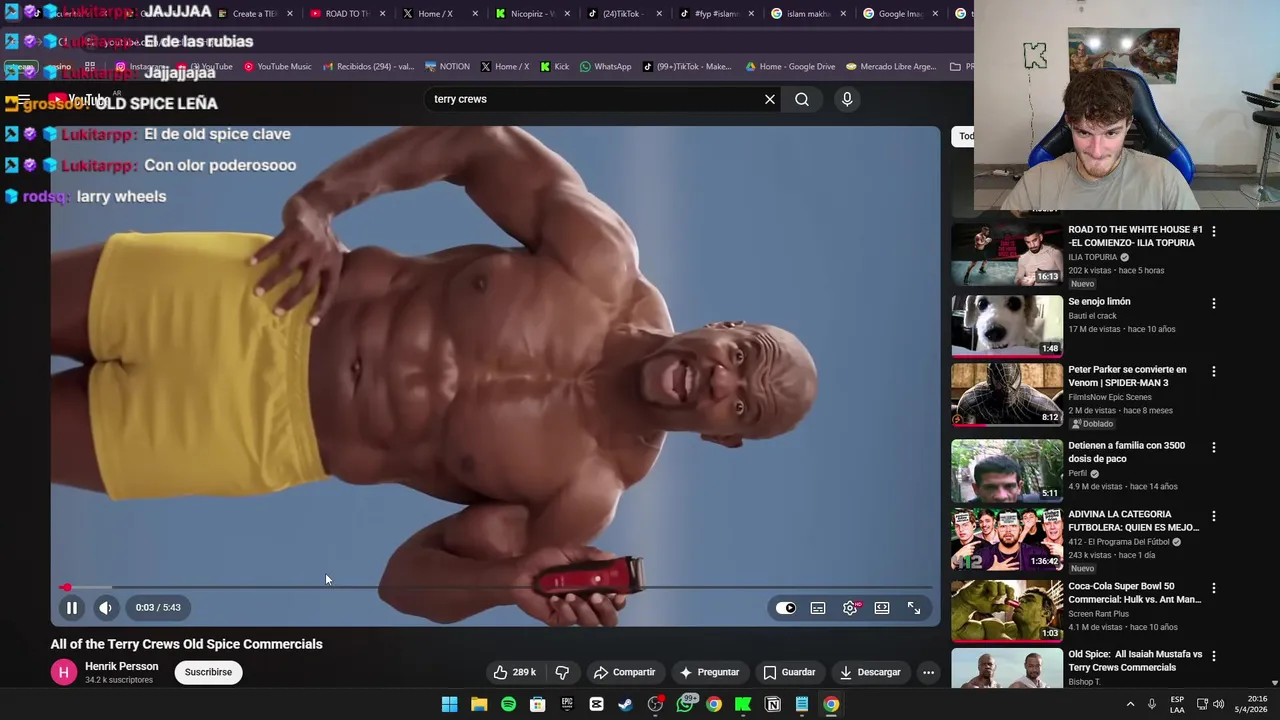Image resolution: width=1280 pixels, height=720 pixels.
Task: Open ADIVINA LA CATEGORIA FUTBOLERA thumbnail
Action: [x=1007, y=539]
